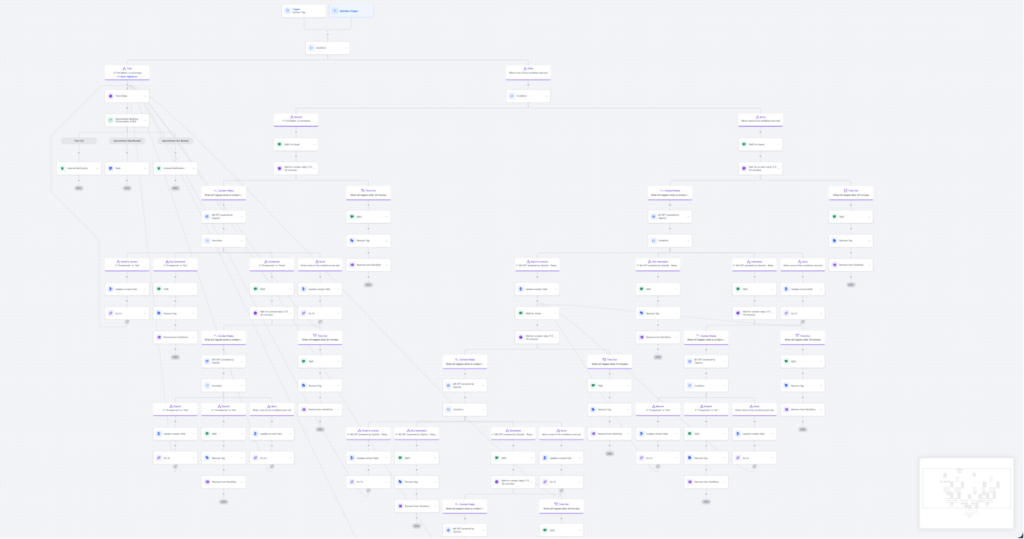
Task: Click the Add New Trigger button
Action: pos(351,10)
